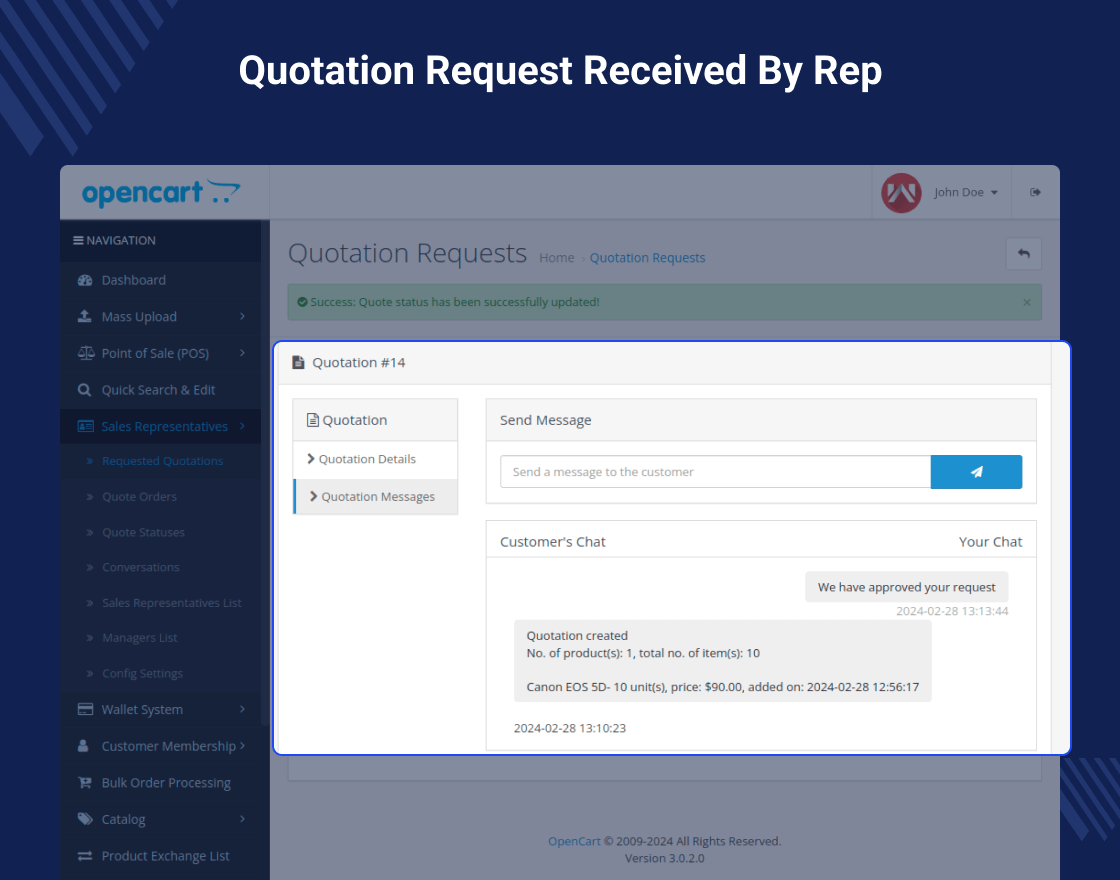Click the Sales Representatives card icon
1120x880 pixels.
tap(86, 426)
